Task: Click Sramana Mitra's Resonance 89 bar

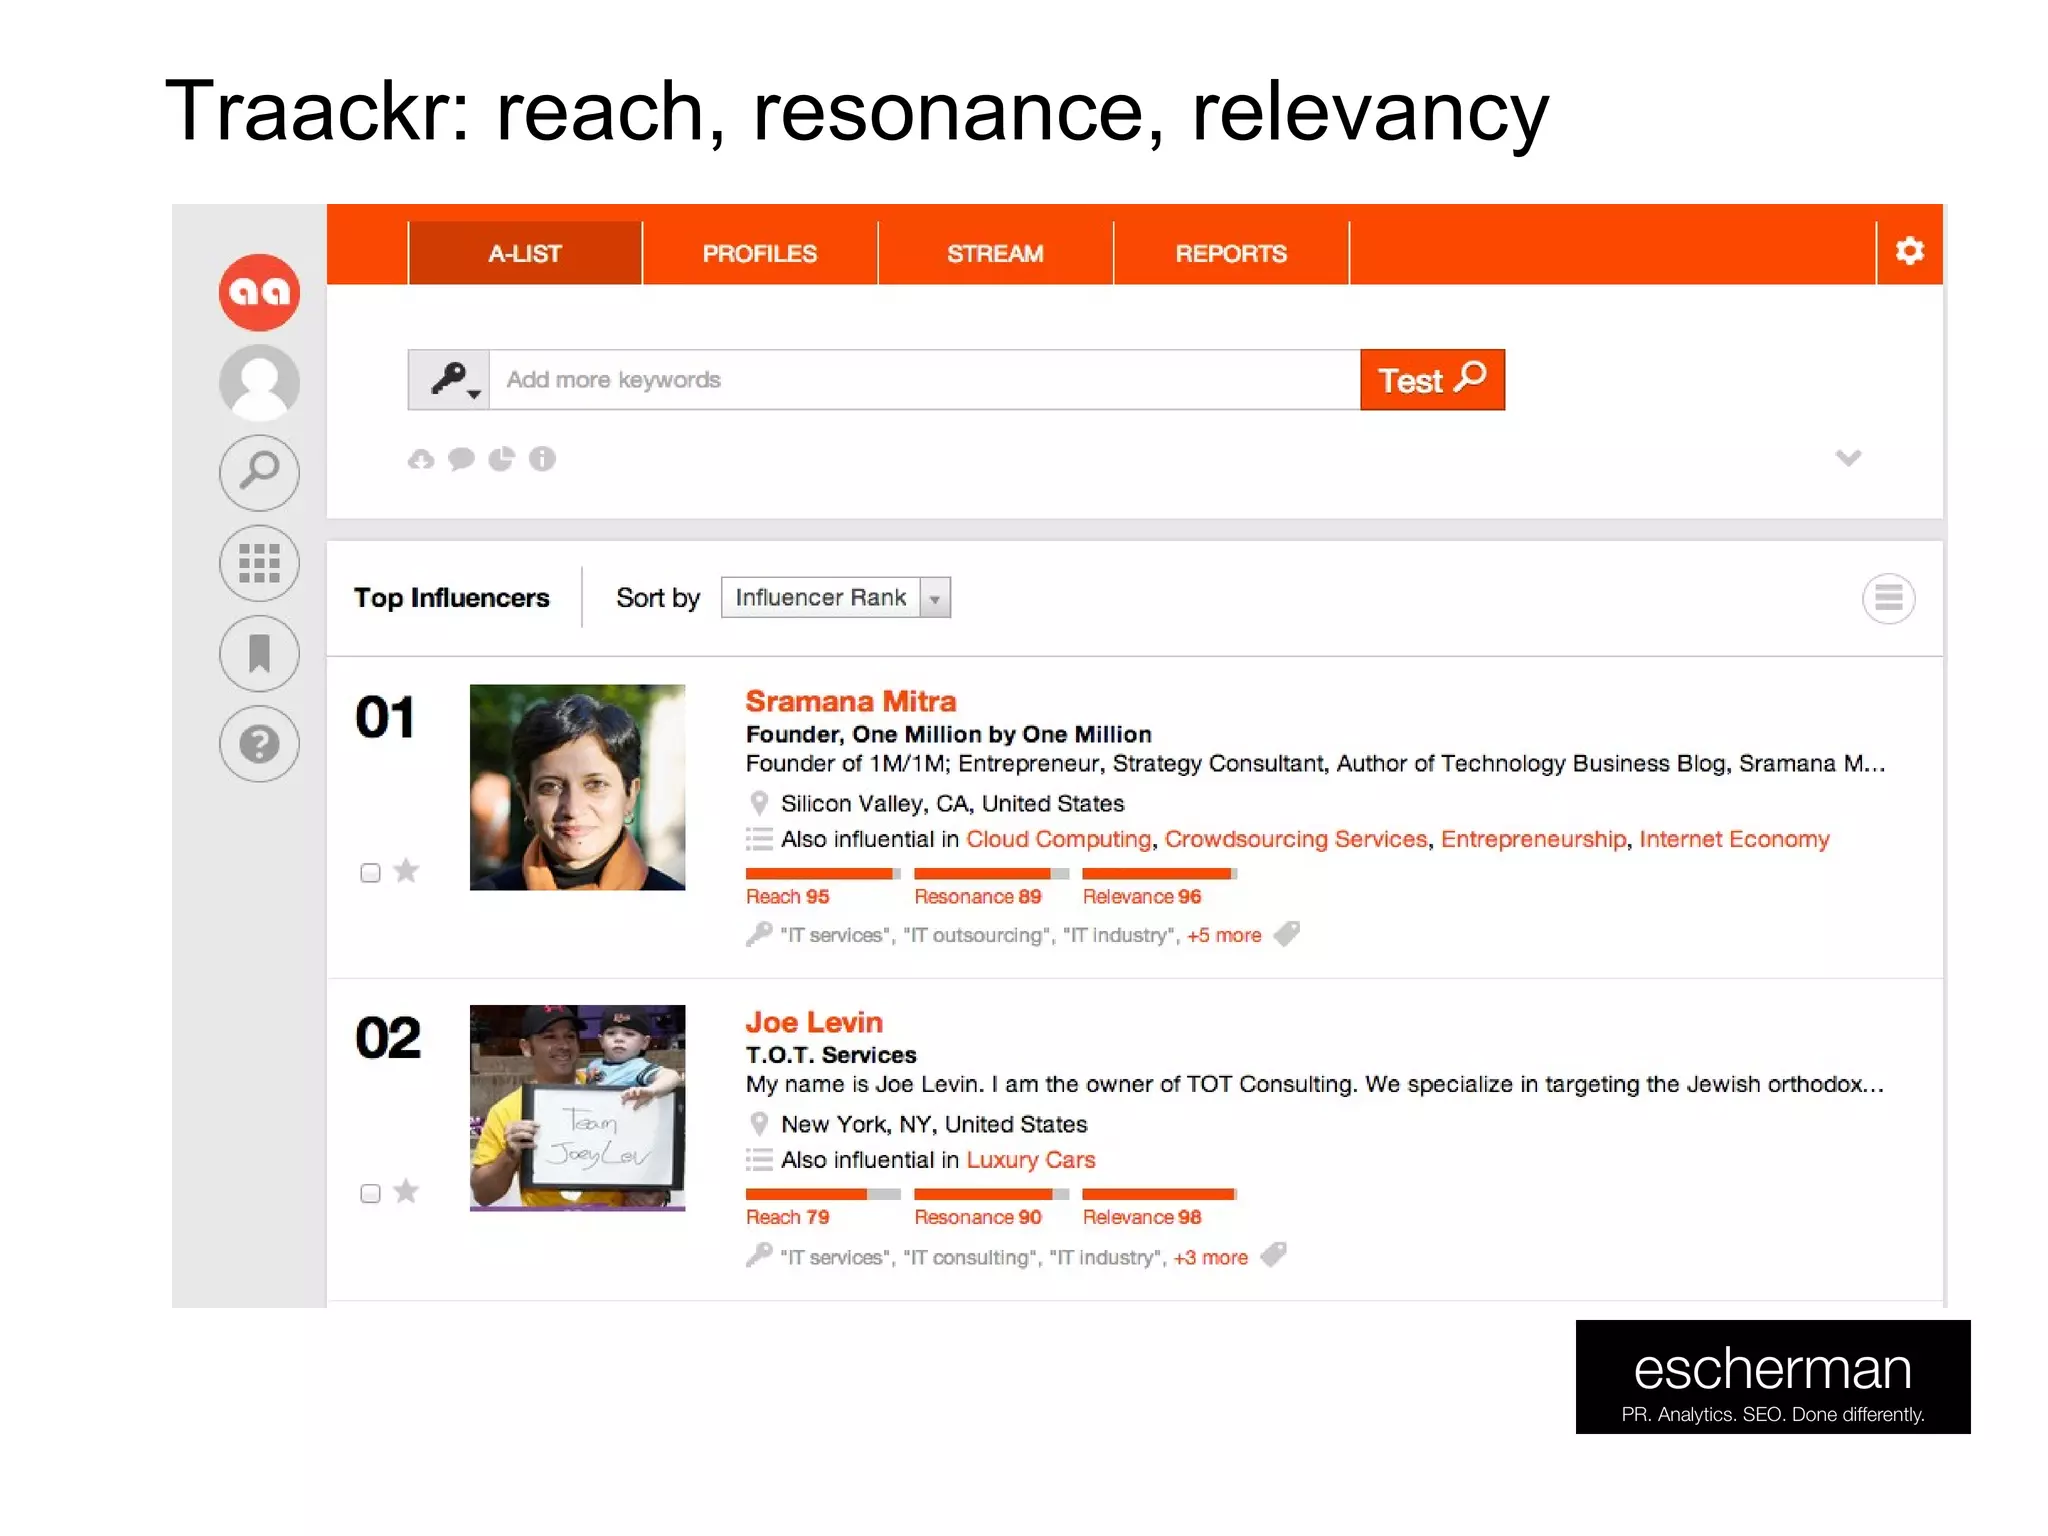Action: 991,874
